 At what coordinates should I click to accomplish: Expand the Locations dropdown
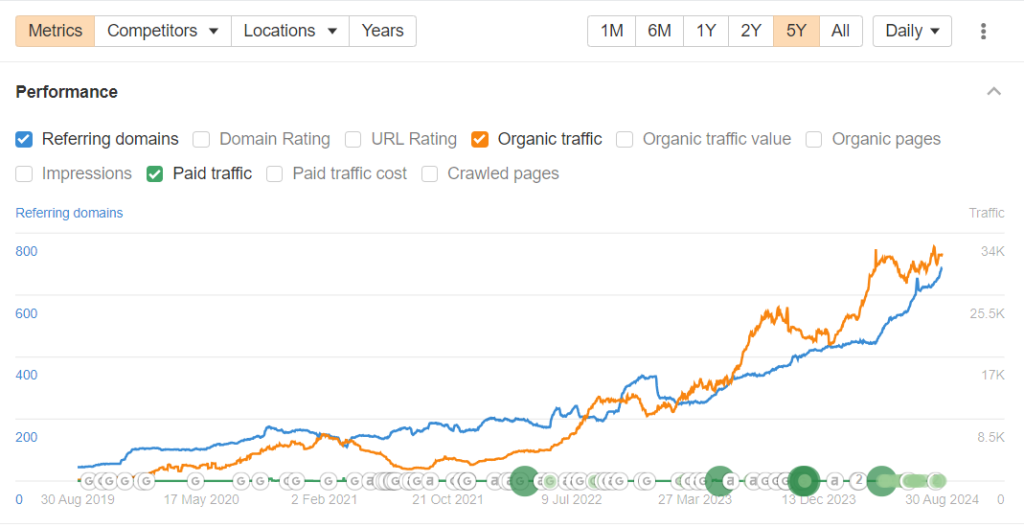(x=289, y=31)
